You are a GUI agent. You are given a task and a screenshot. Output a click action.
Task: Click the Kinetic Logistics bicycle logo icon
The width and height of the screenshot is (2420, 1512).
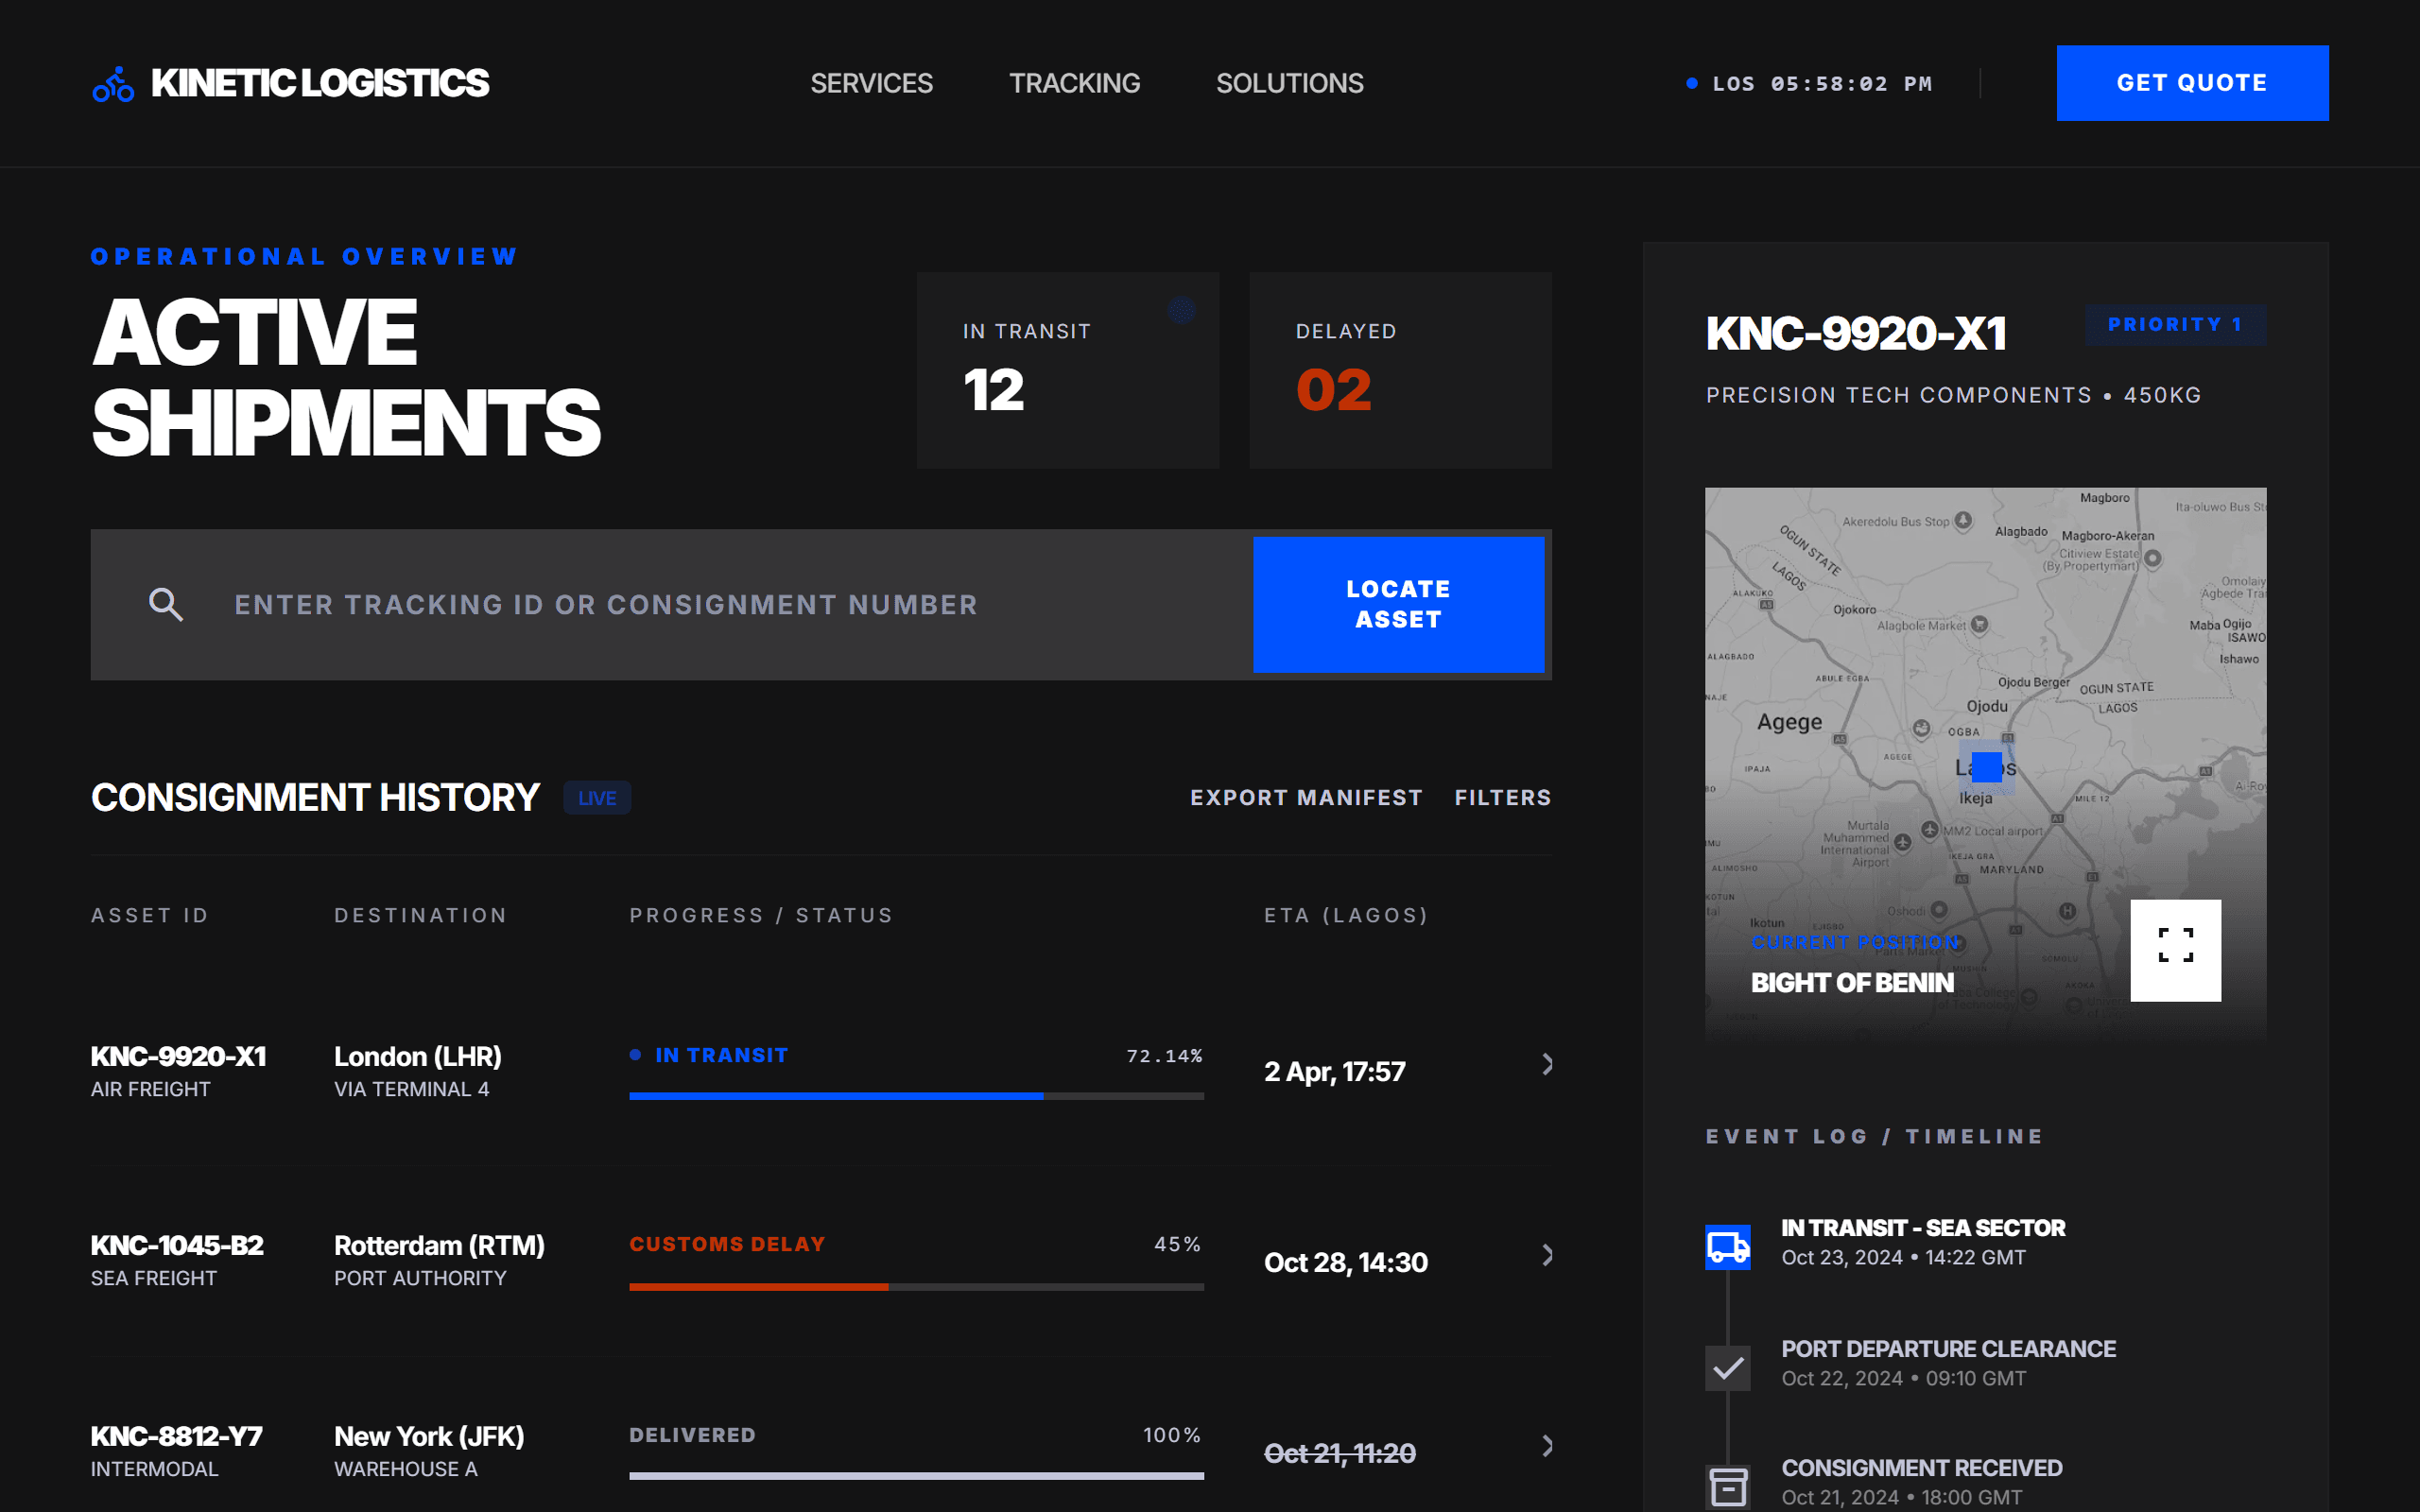(113, 84)
